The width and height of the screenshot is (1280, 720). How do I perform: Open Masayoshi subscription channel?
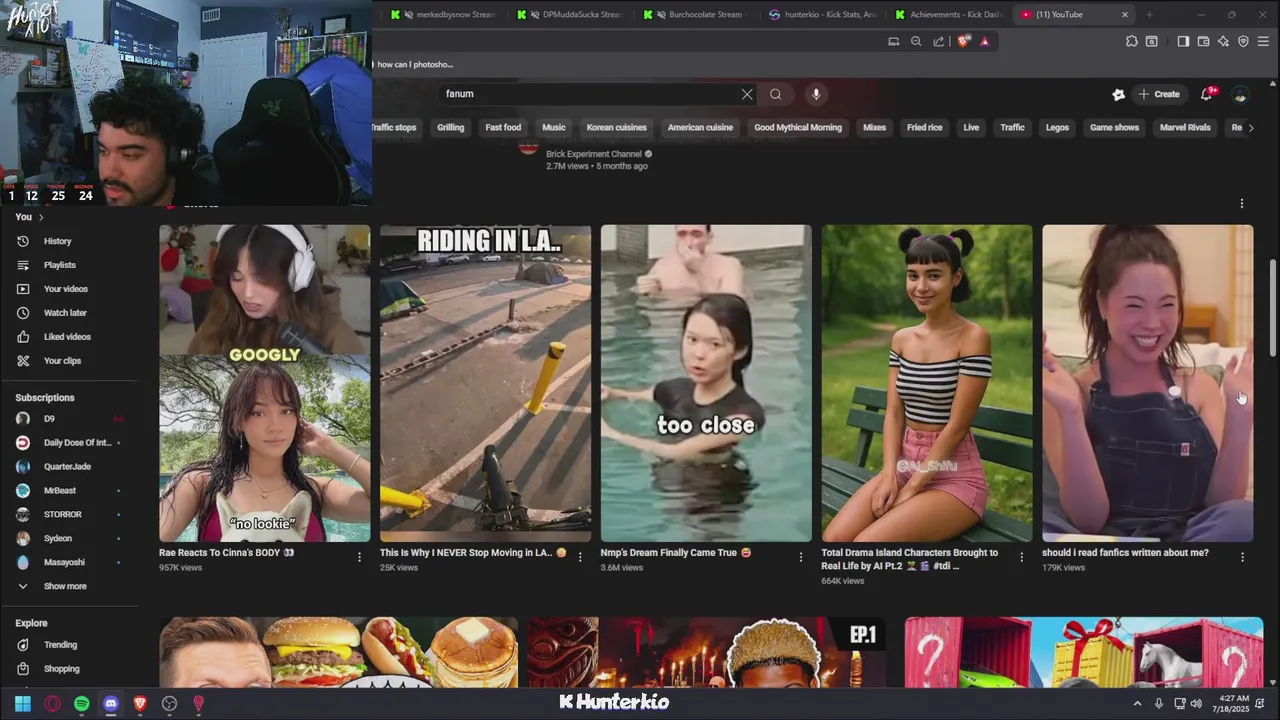pos(66,563)
